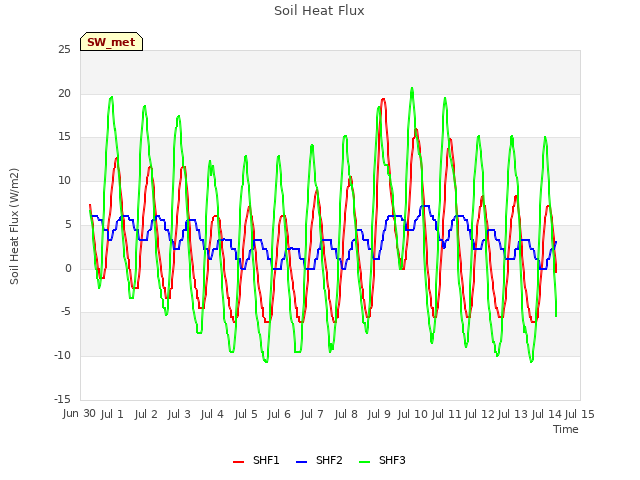The image size is (640, 480).
Task: Click the Jul 13 x-axis label
Action: pyautogui.click(x=513, y=414)
